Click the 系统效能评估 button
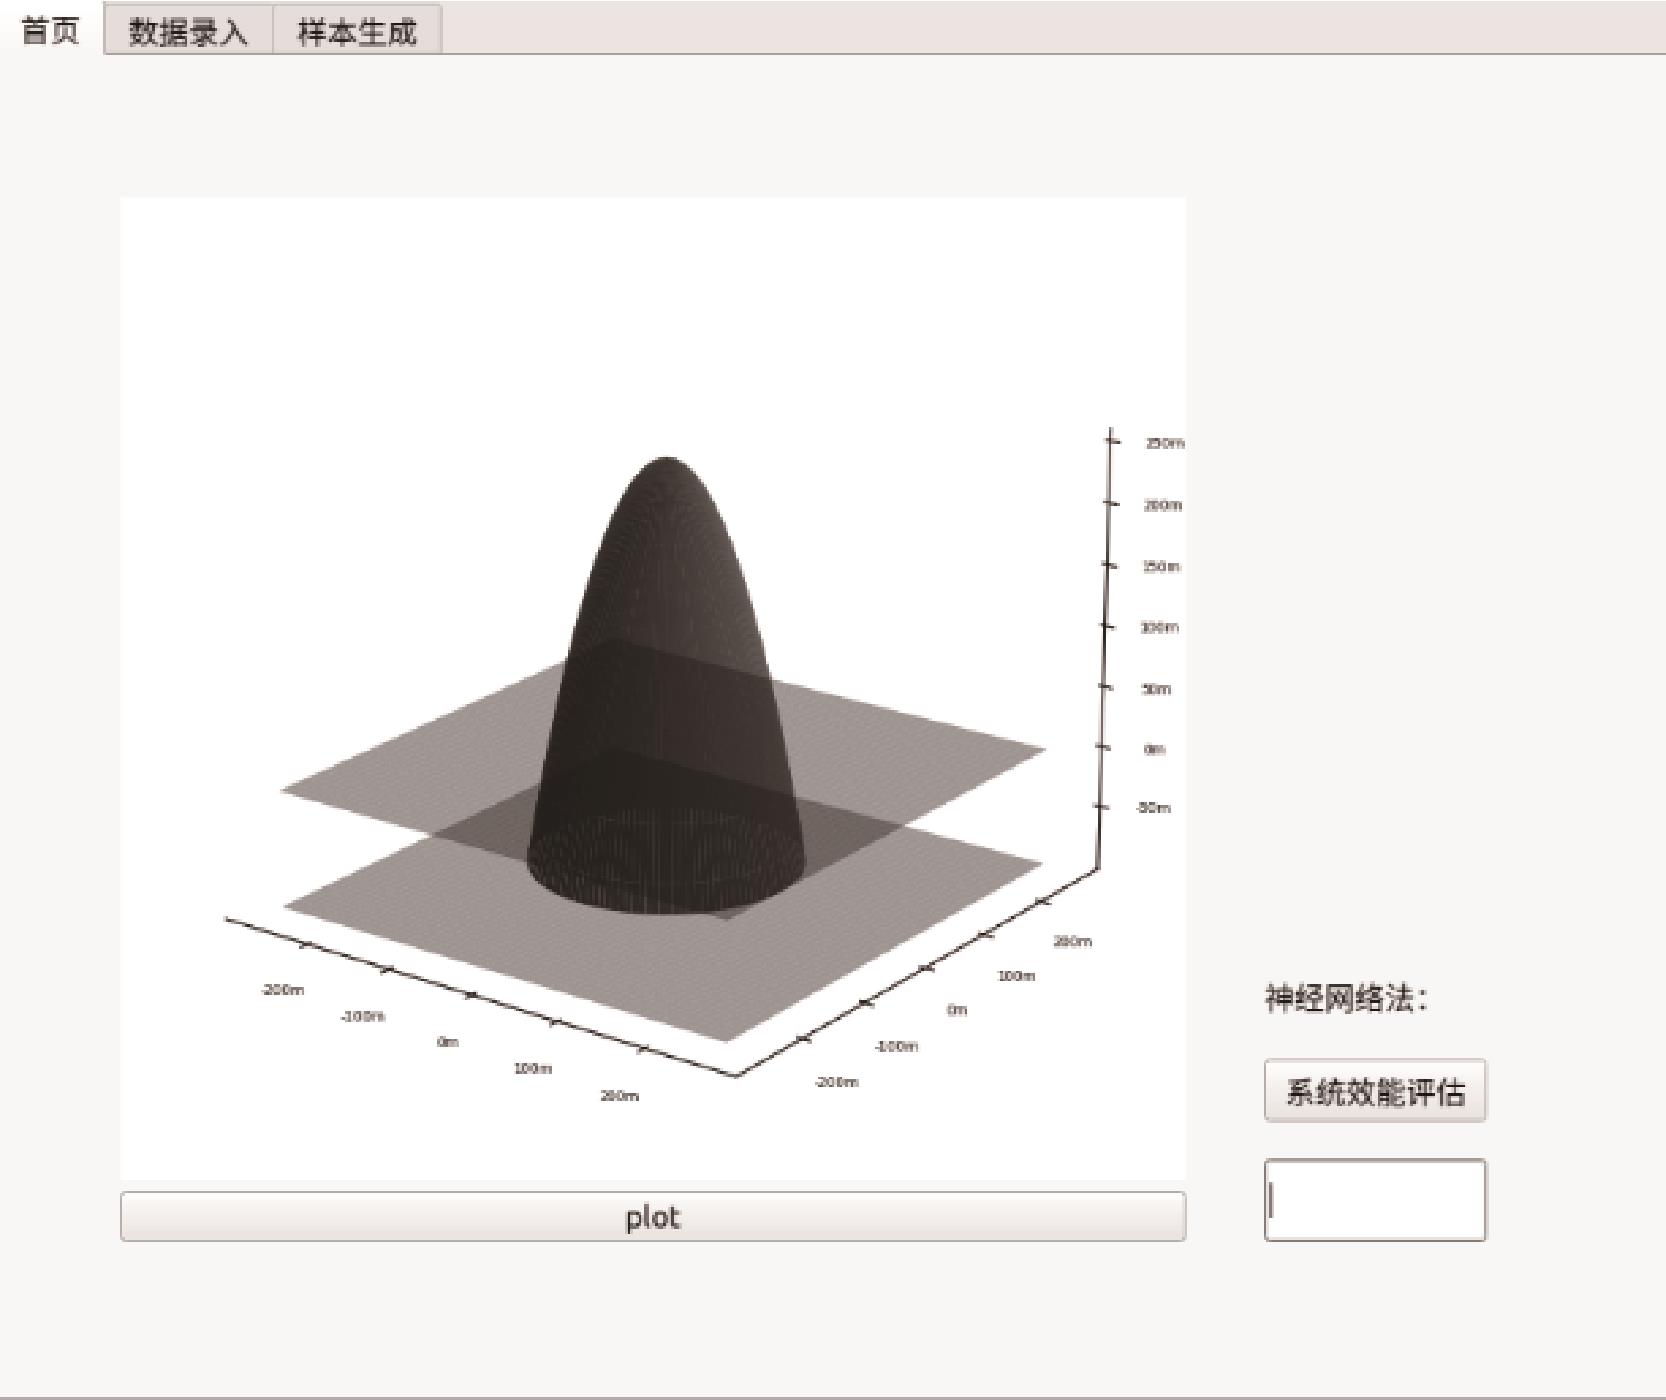The height and width of the screenshot is (1400, 1666). coord(1375,1091)
